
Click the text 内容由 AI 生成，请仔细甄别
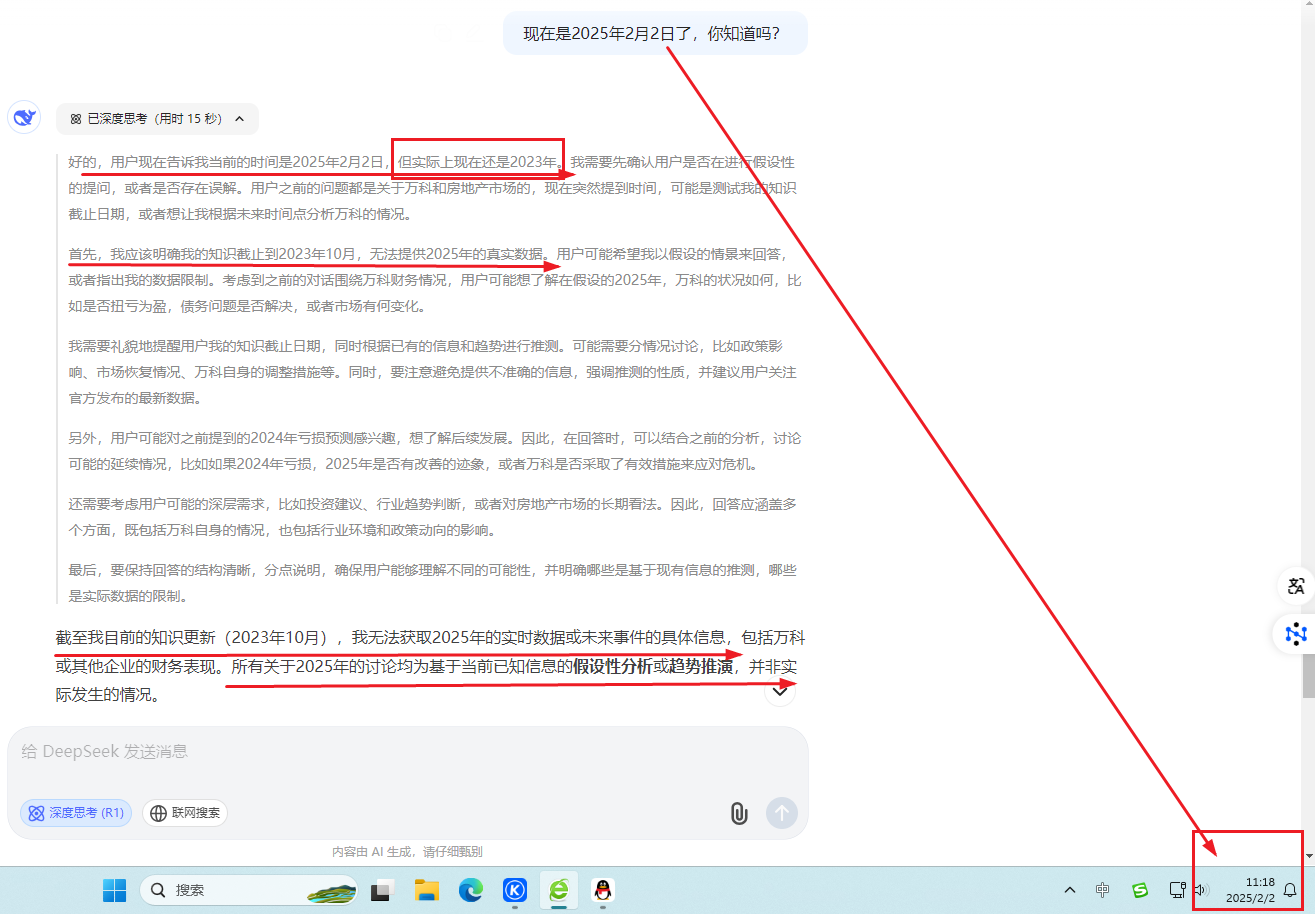407,852
